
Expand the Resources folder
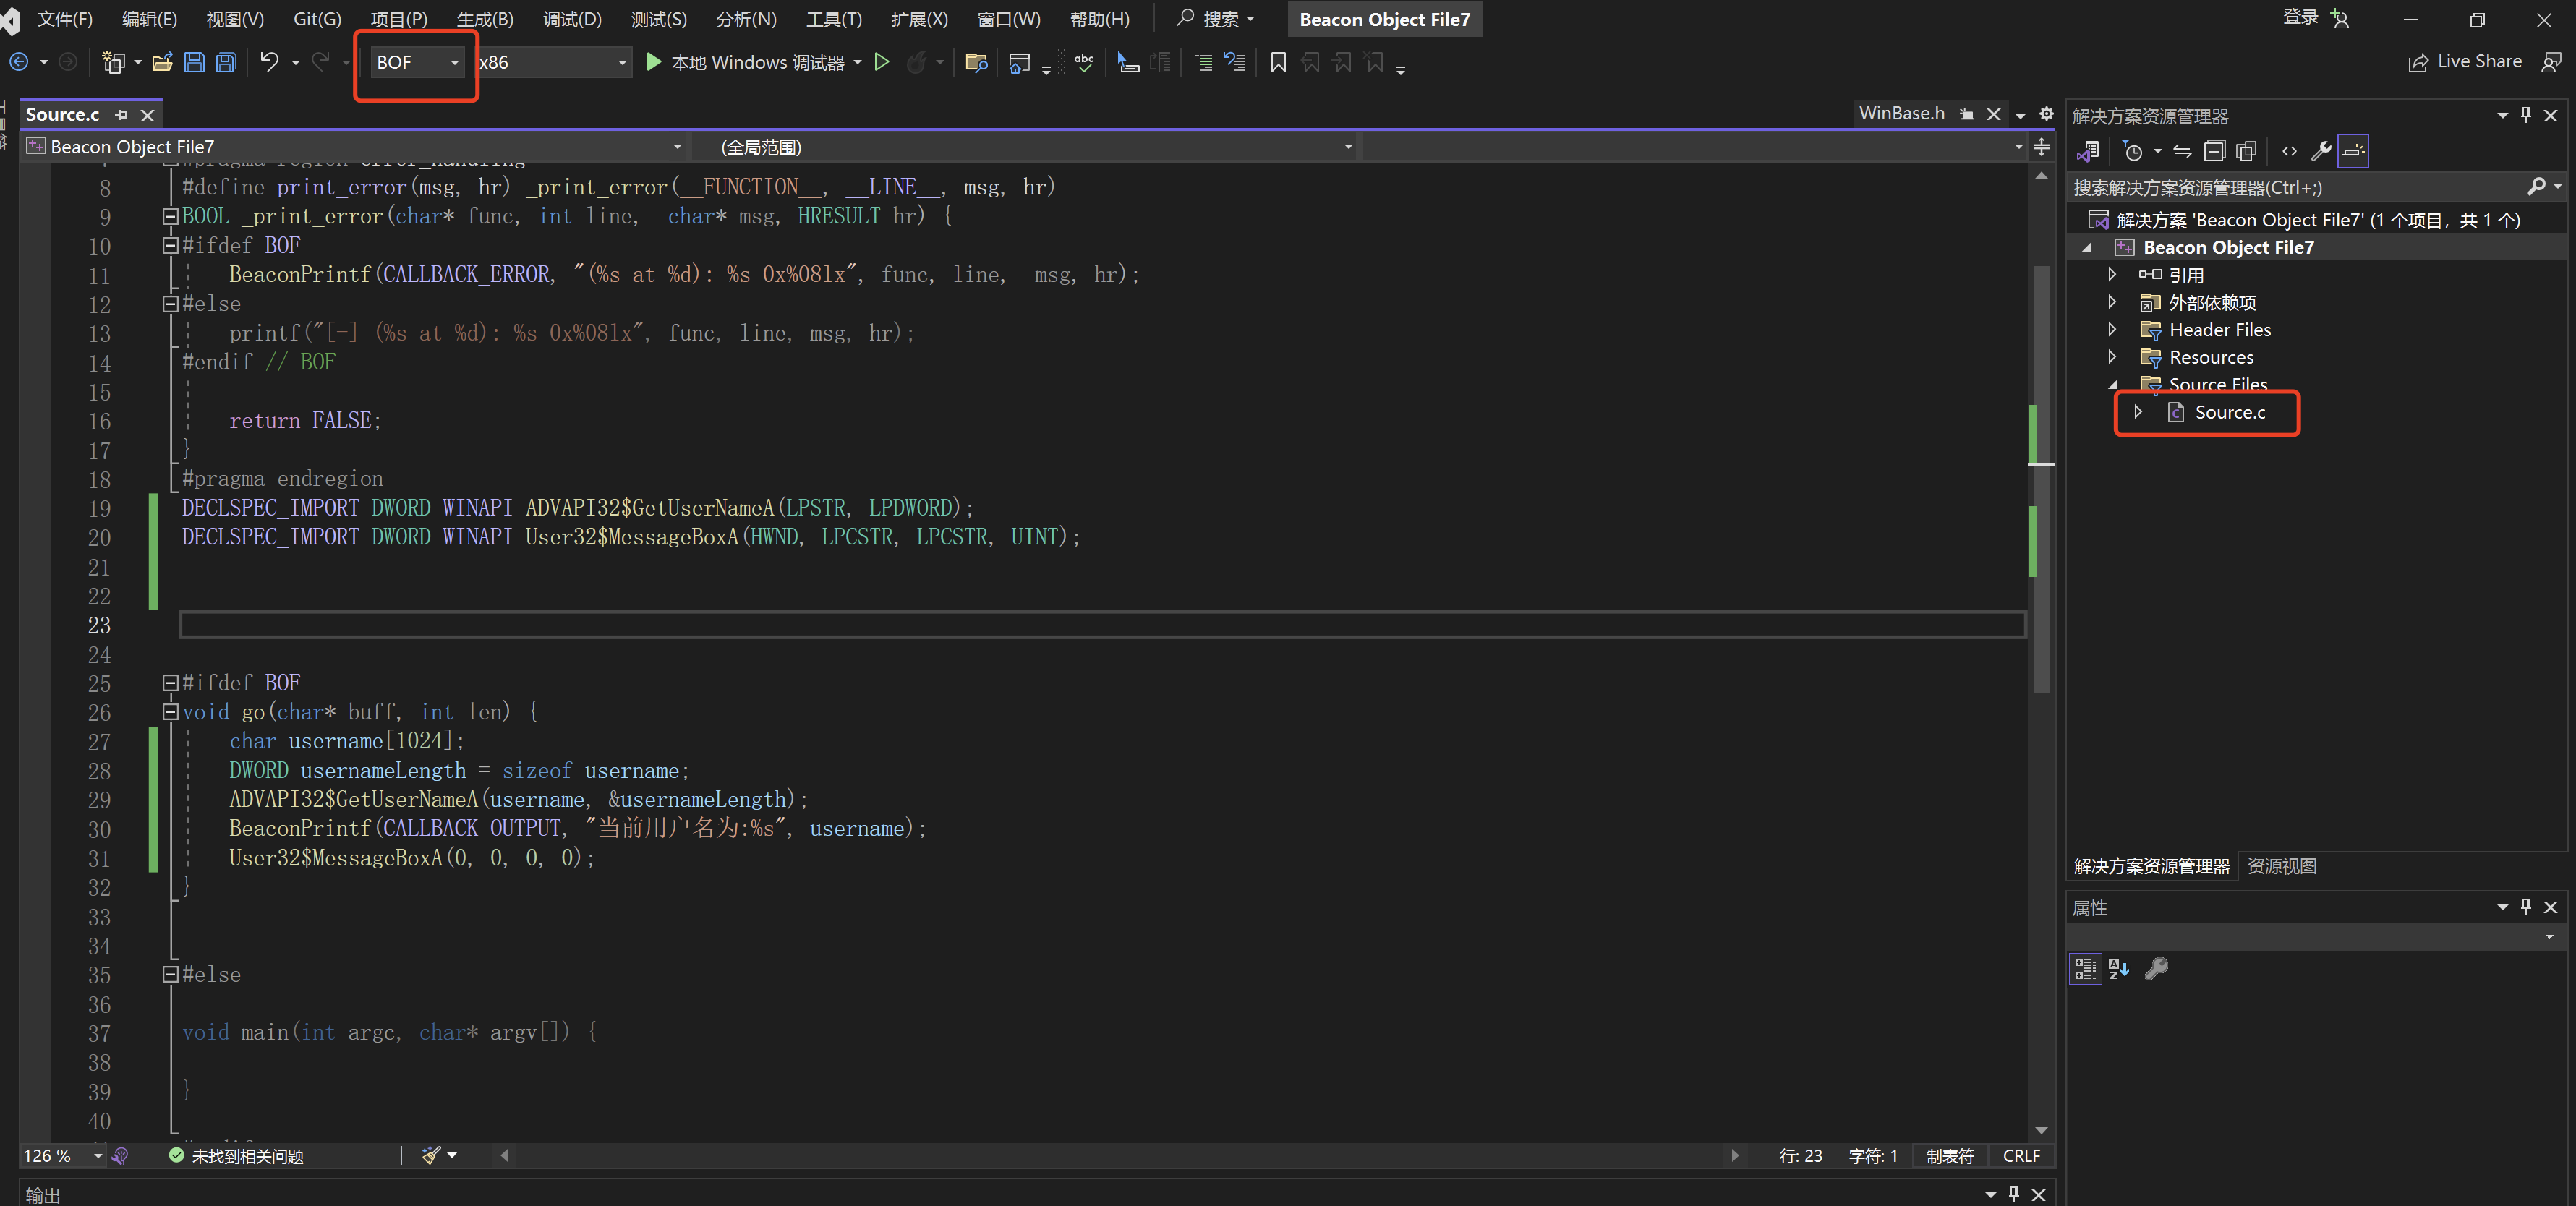pyautogui.click(x=2112, y=356)
